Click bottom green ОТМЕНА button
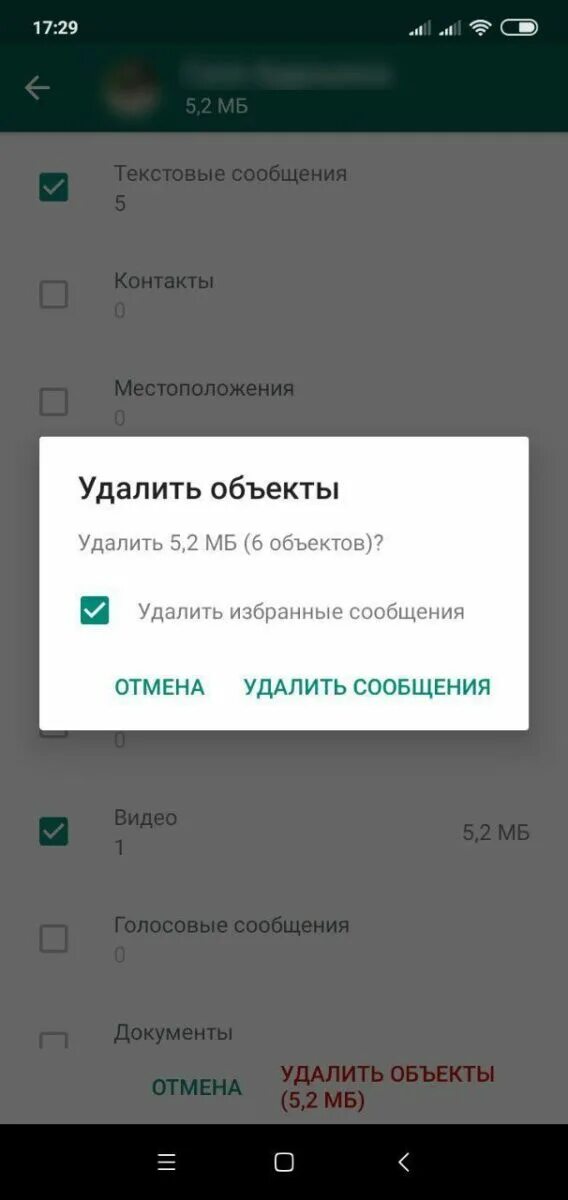 click(x=196, y=1088)
